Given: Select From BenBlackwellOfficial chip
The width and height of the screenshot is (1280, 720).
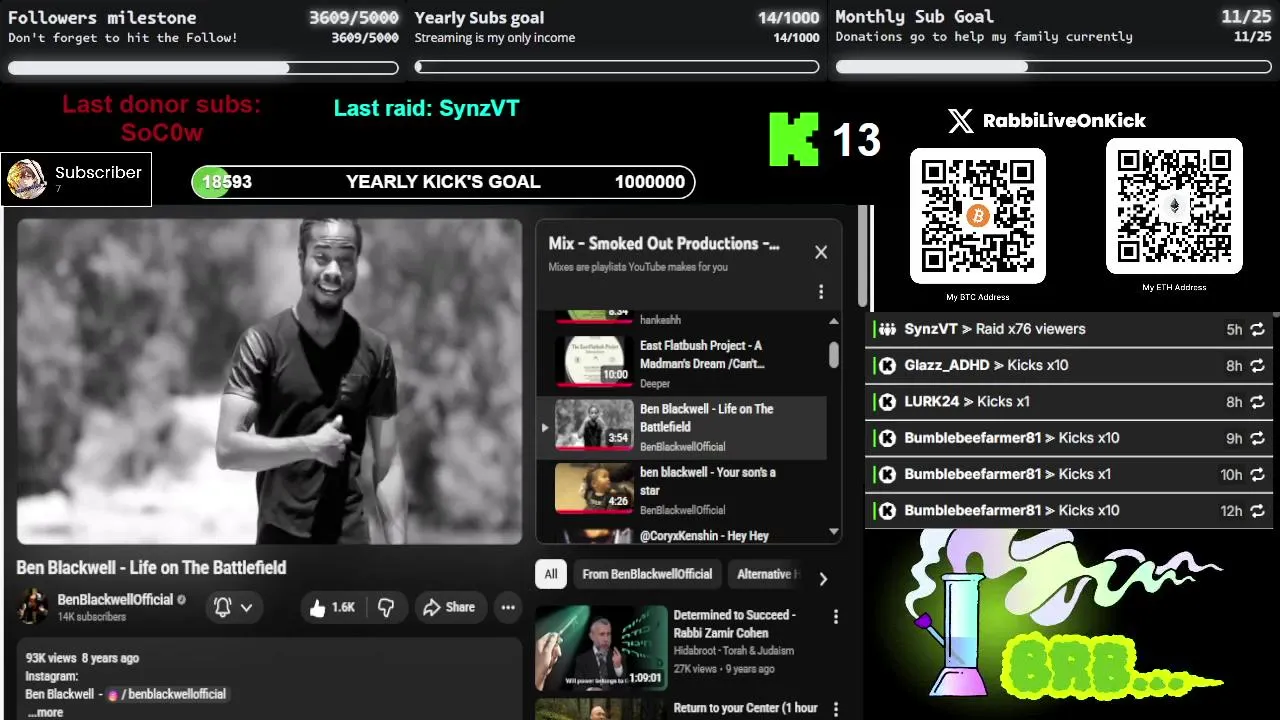Looking at the screenshot, I should (647, 574).
